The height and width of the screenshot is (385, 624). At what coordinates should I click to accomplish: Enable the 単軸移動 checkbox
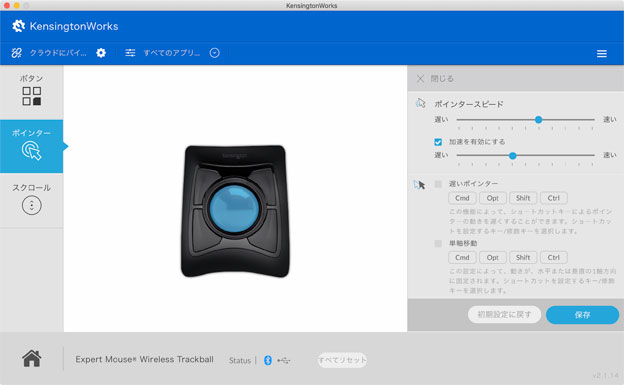pyautogui.click(x=438, y=243)
